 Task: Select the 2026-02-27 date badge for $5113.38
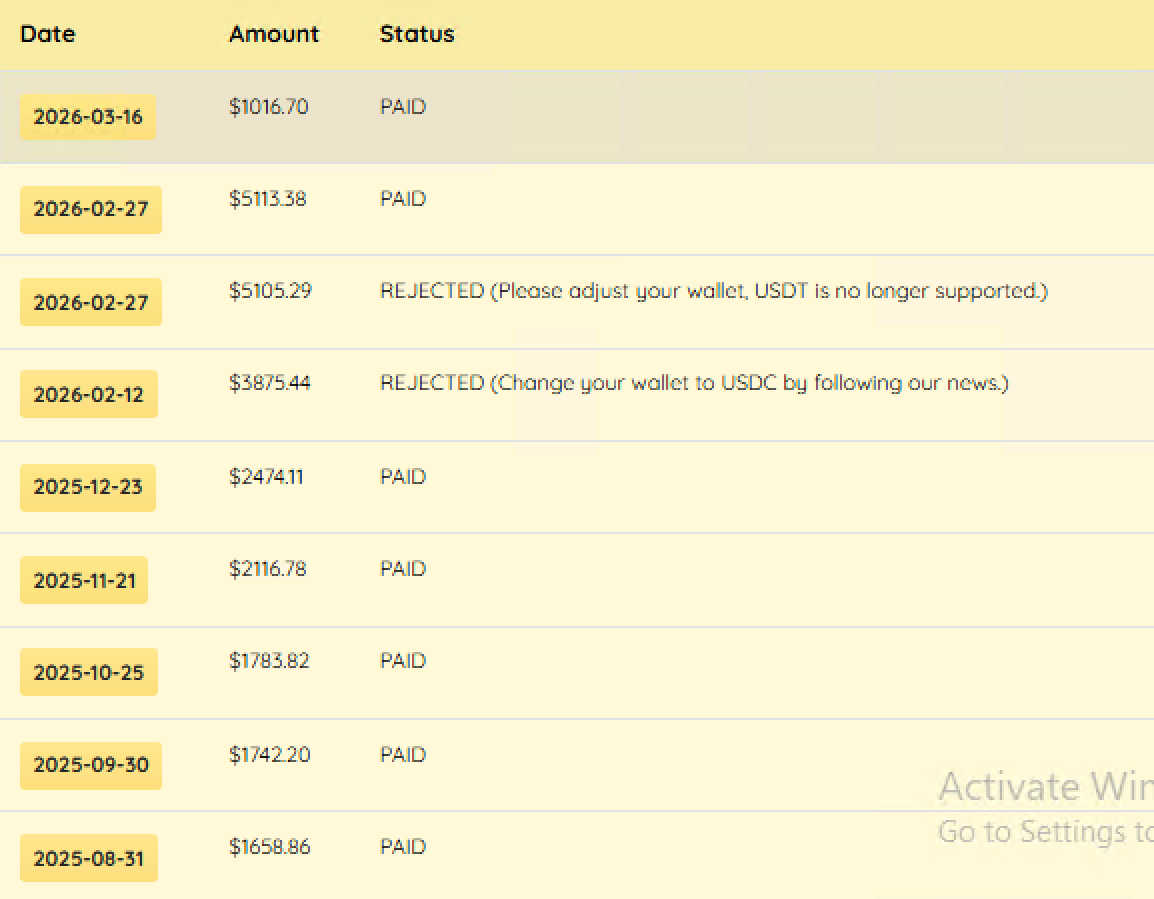(x=91, y=209)
